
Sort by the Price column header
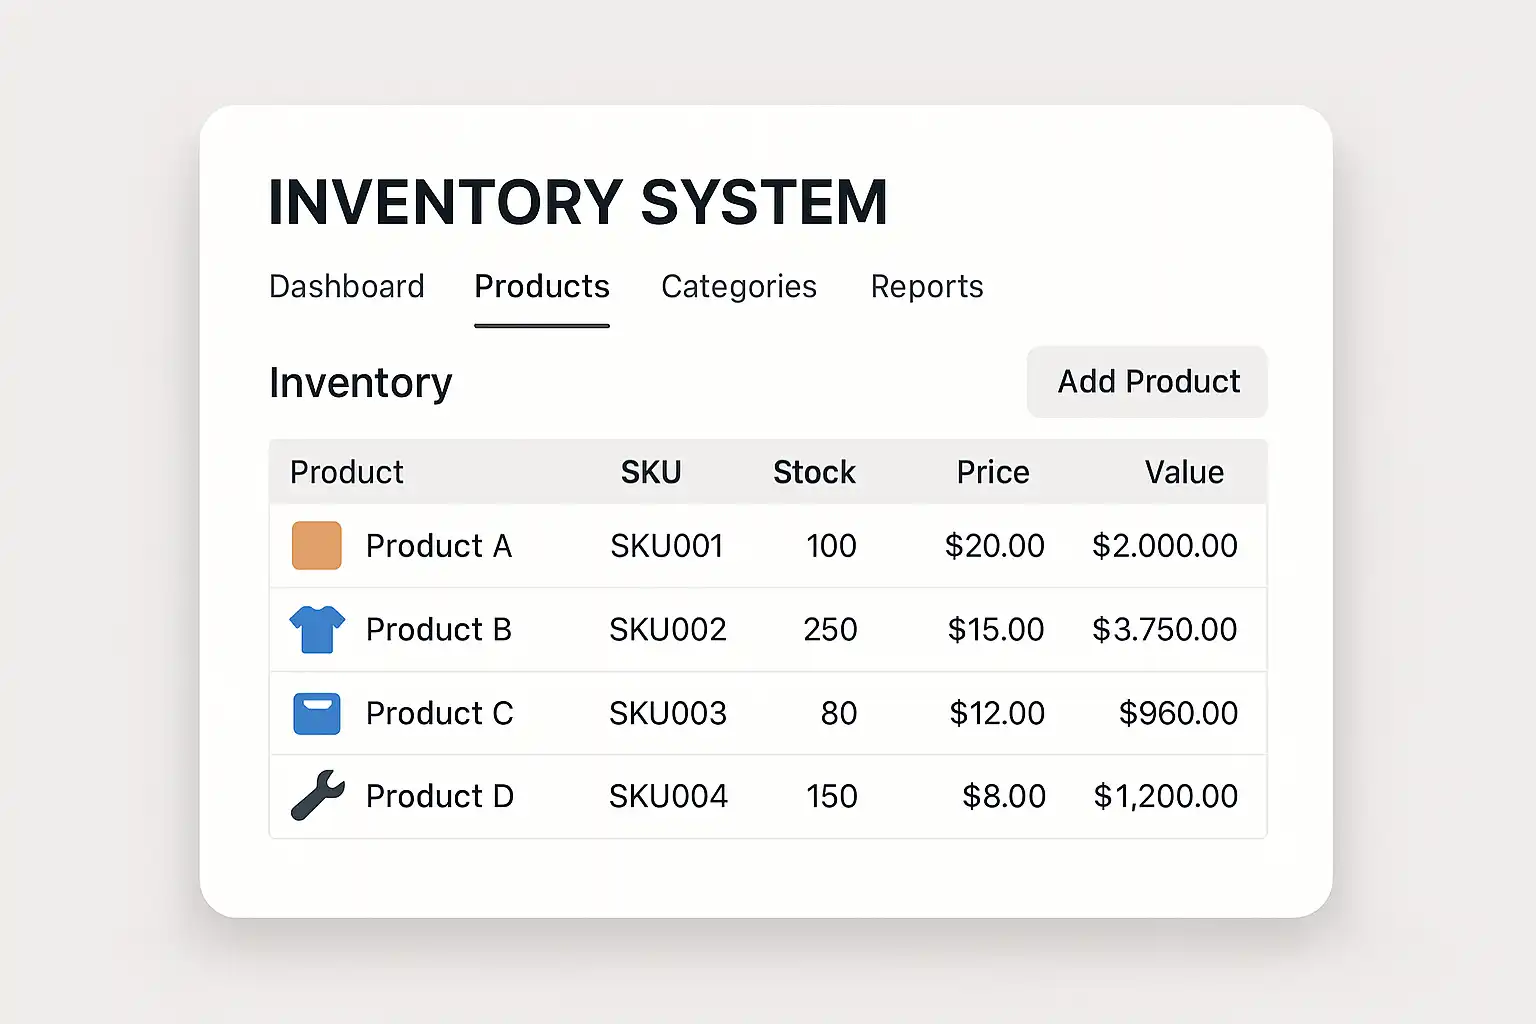(x=993, y=472)
